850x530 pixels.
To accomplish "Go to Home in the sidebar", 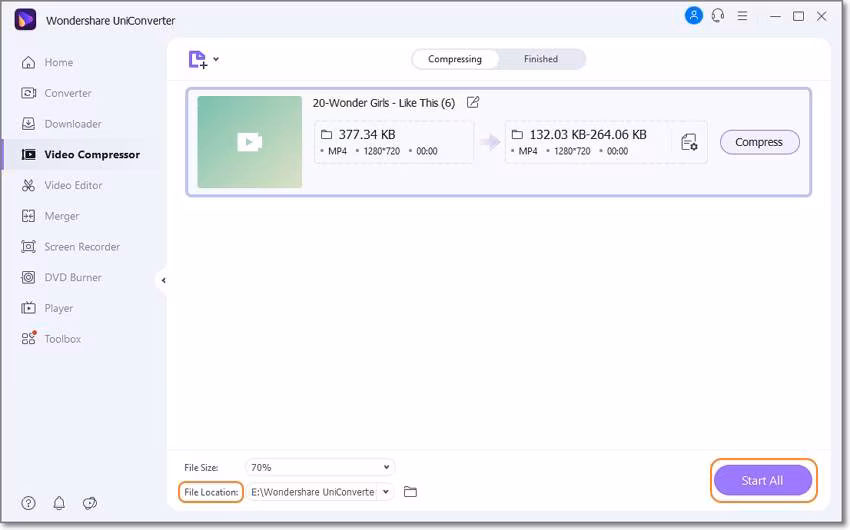I will click(47, 62).
